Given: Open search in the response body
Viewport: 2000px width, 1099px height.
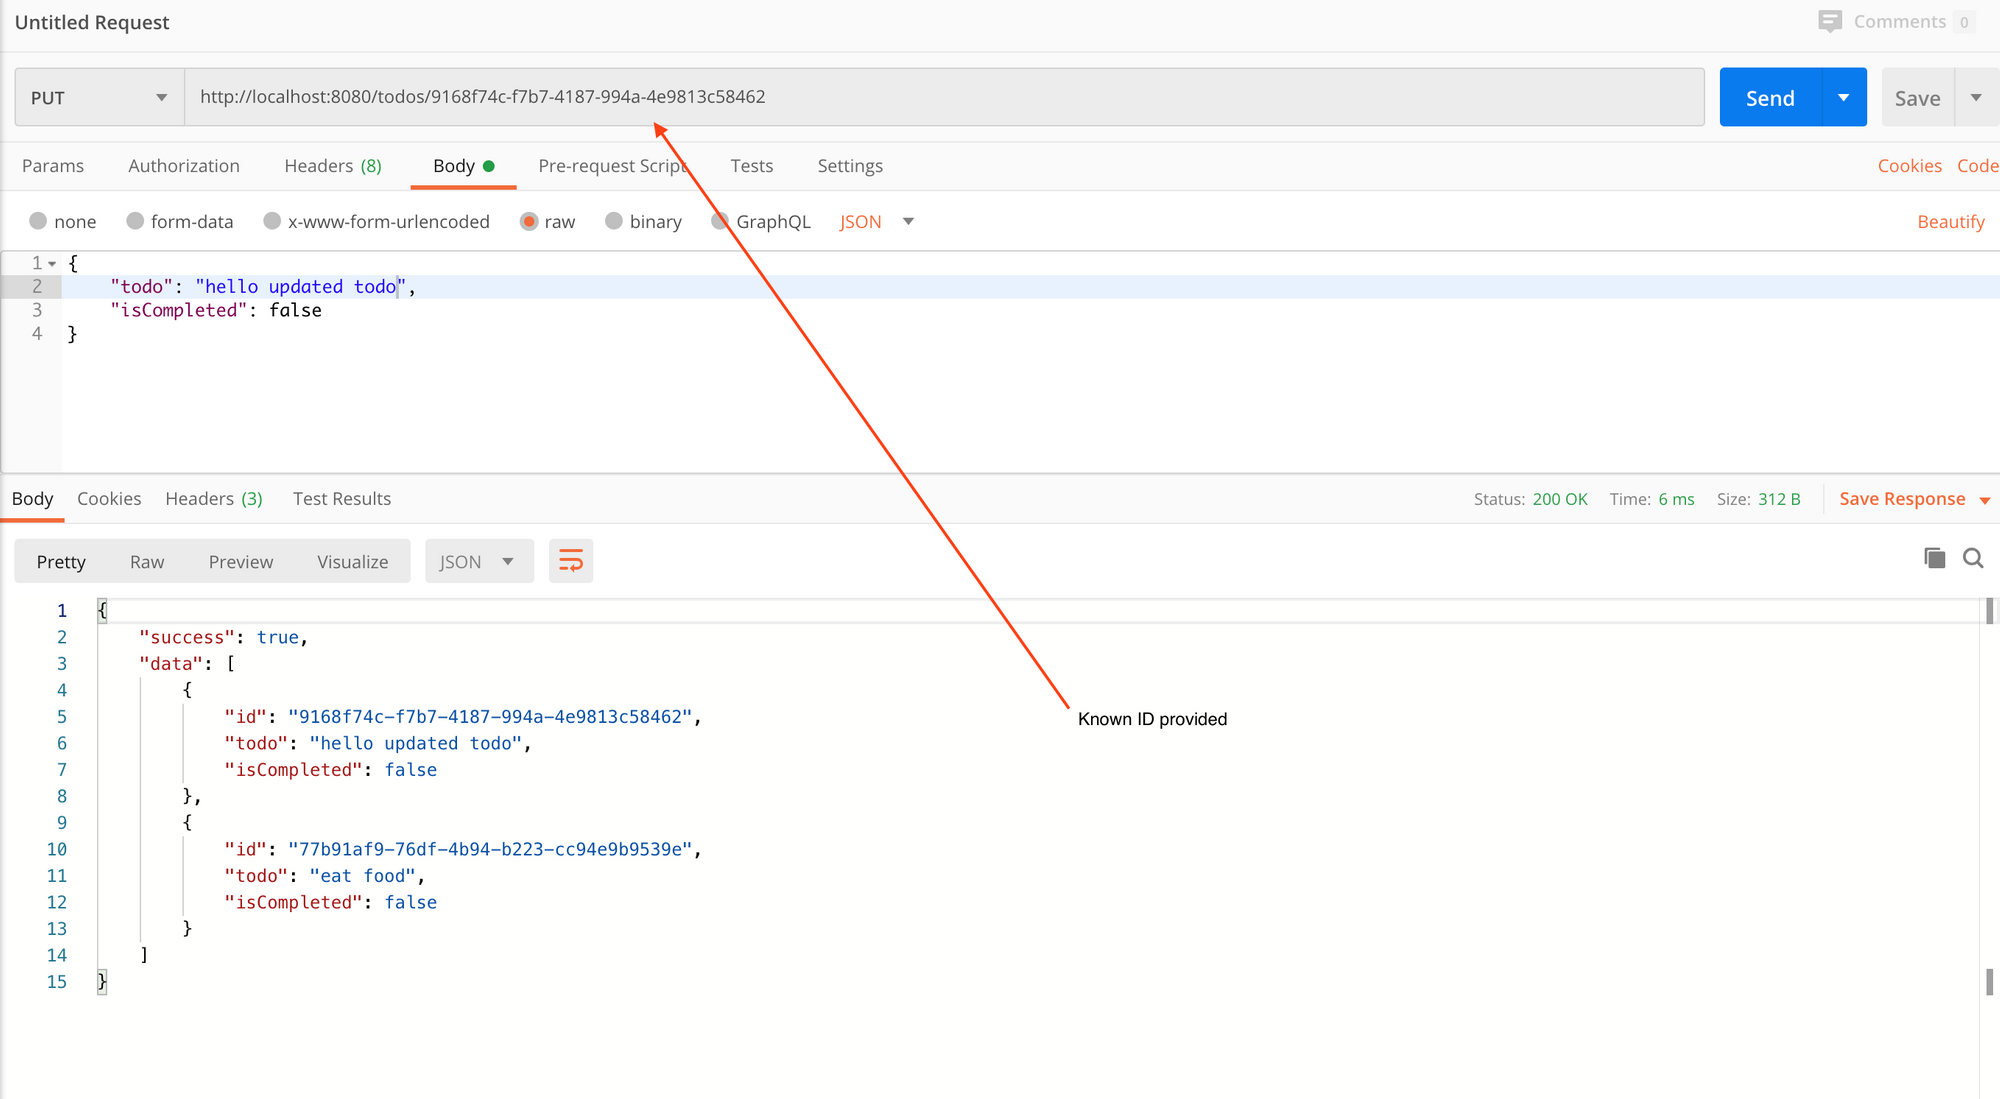Looking at the screenshot, I should [x=1973, y=558].
